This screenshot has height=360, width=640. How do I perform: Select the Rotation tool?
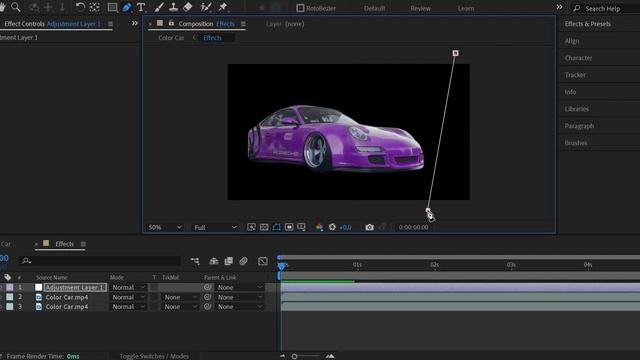[x=80, y=7]
